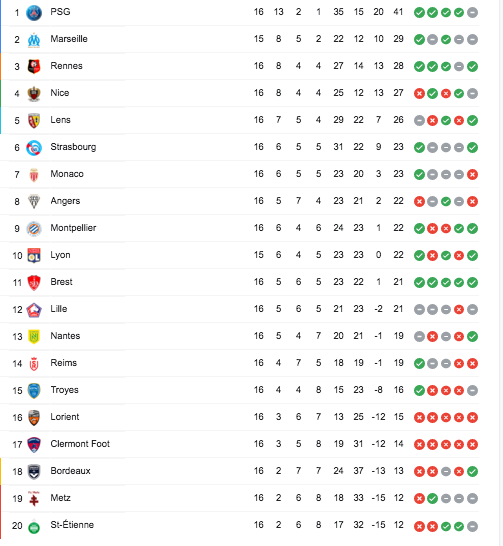The width and height of the screenshot is (503, 546).
Task: Click the Clermont Foot team name
Action: (80, 444)
